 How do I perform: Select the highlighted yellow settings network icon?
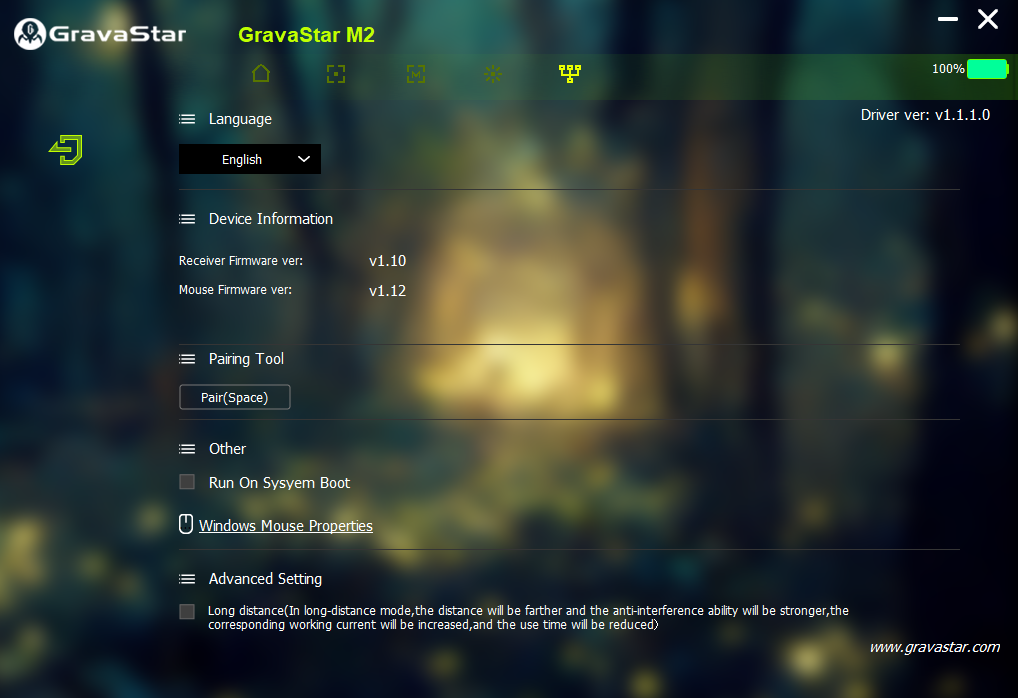point(570,73)
